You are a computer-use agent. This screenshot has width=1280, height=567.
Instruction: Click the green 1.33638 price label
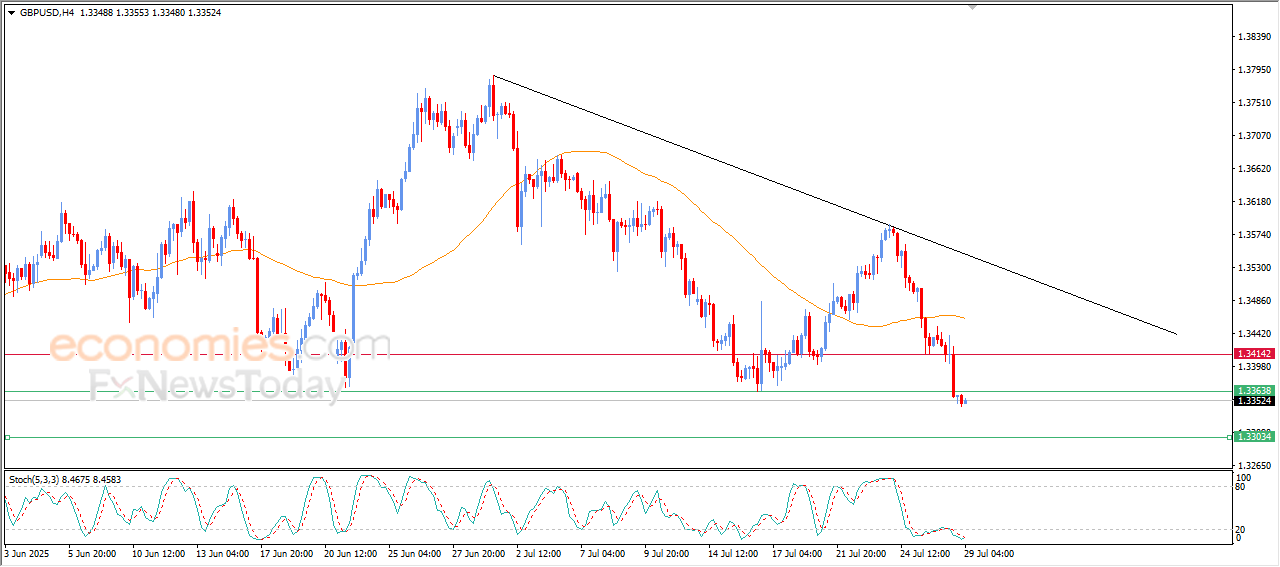coord(1254,391)
